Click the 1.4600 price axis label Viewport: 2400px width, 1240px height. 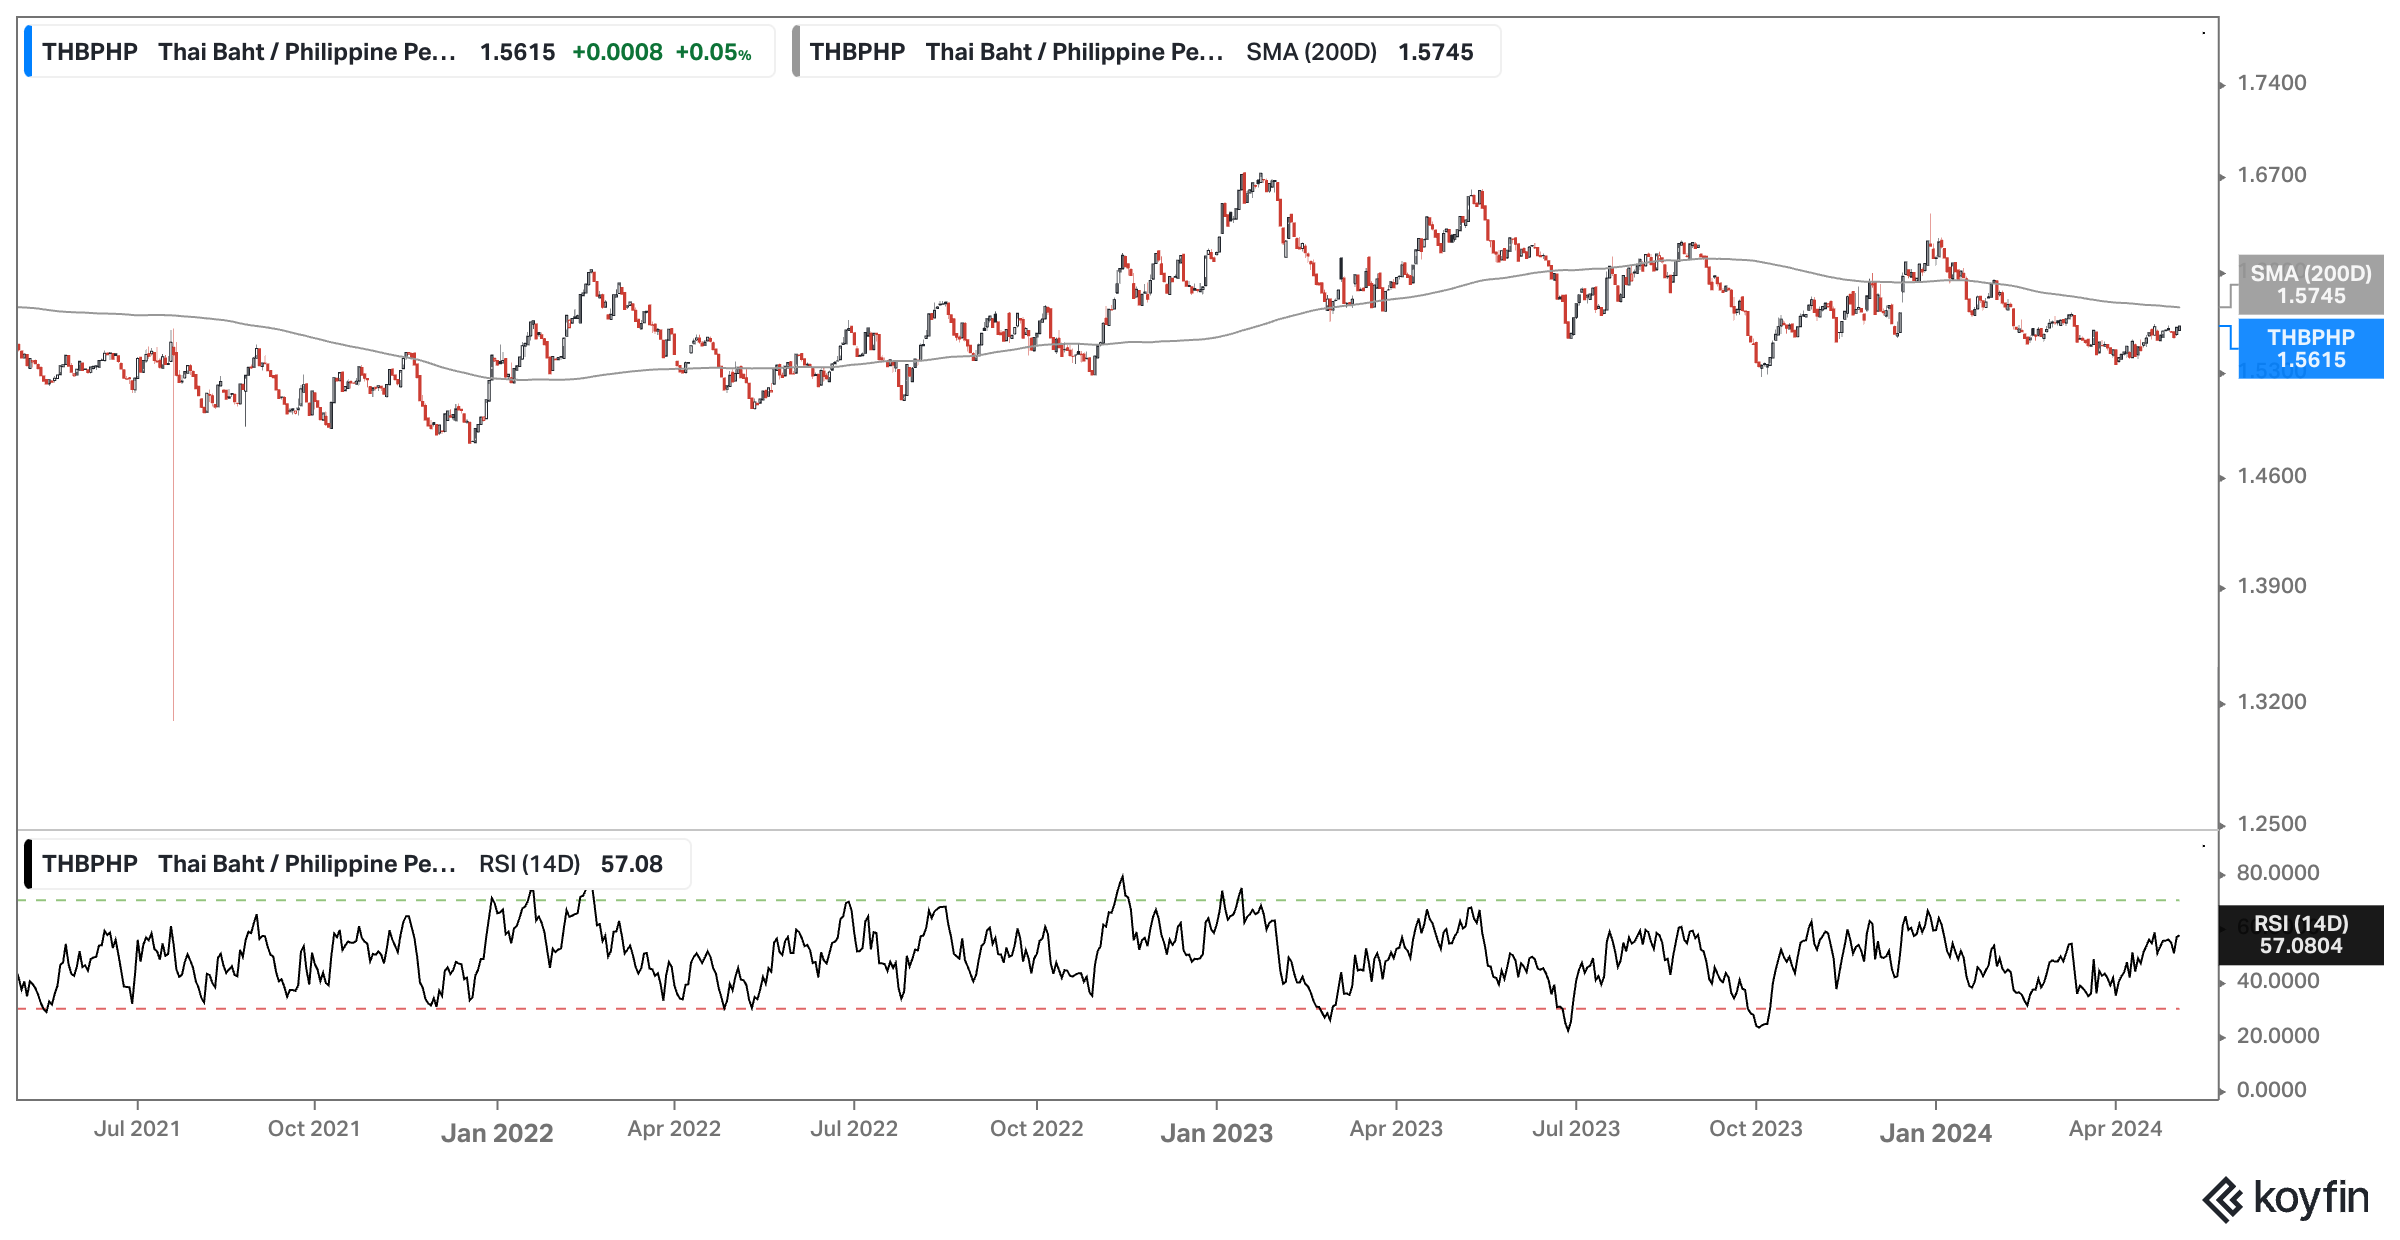(x=2271, y=476)
